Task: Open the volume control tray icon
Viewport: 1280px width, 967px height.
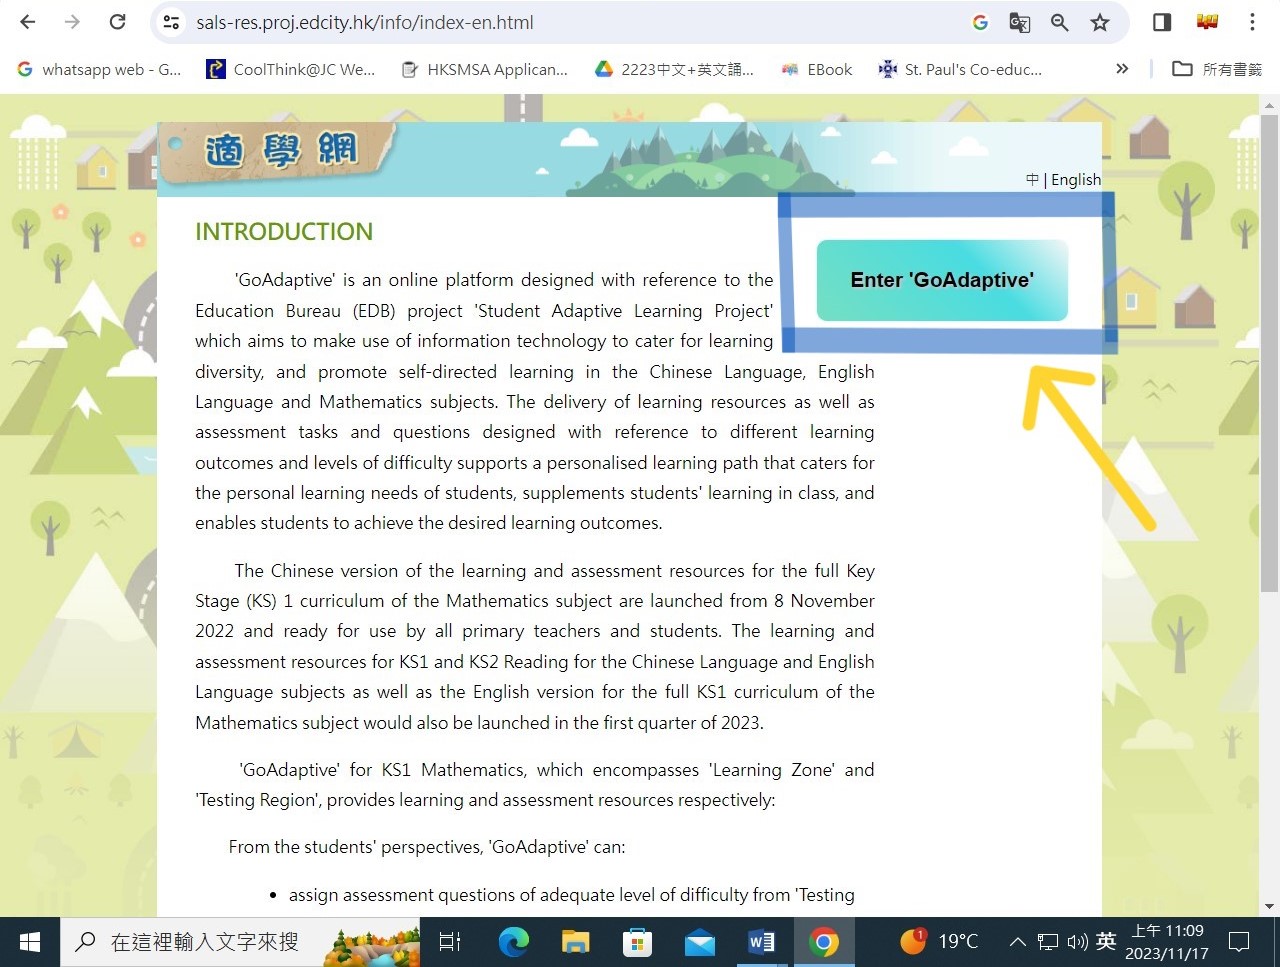Action: 1077,942
